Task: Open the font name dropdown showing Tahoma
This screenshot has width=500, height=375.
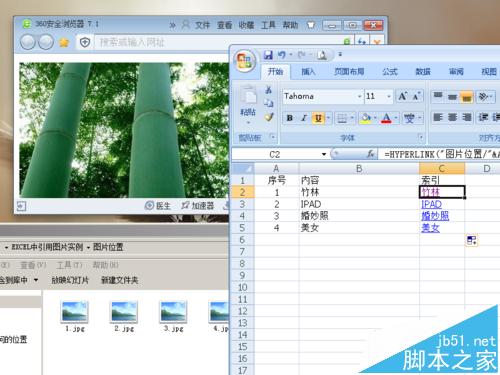Action: tap(359, 96)
